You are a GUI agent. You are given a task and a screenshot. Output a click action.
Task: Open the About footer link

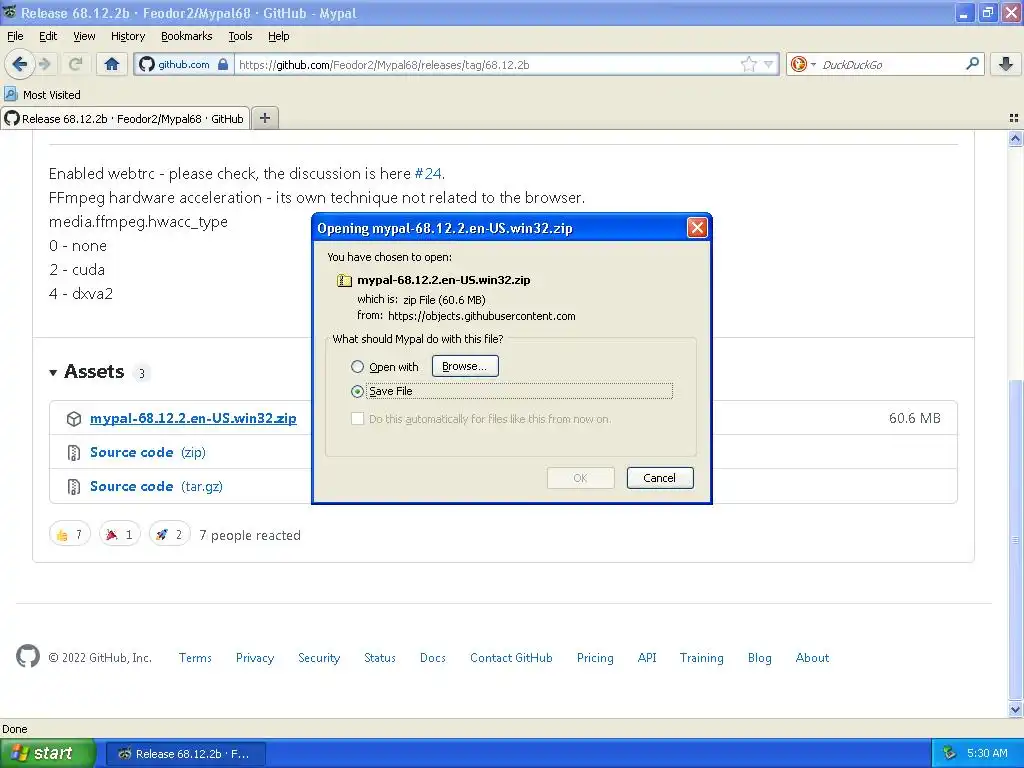(812, 658)
